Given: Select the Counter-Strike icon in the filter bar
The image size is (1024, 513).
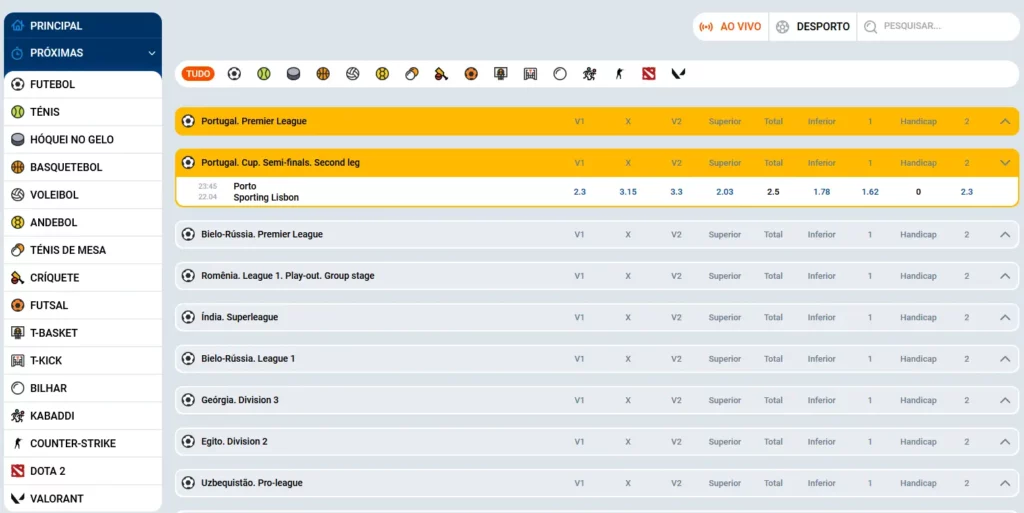Looking at the screenshot, I should click(x=619, y=74).
